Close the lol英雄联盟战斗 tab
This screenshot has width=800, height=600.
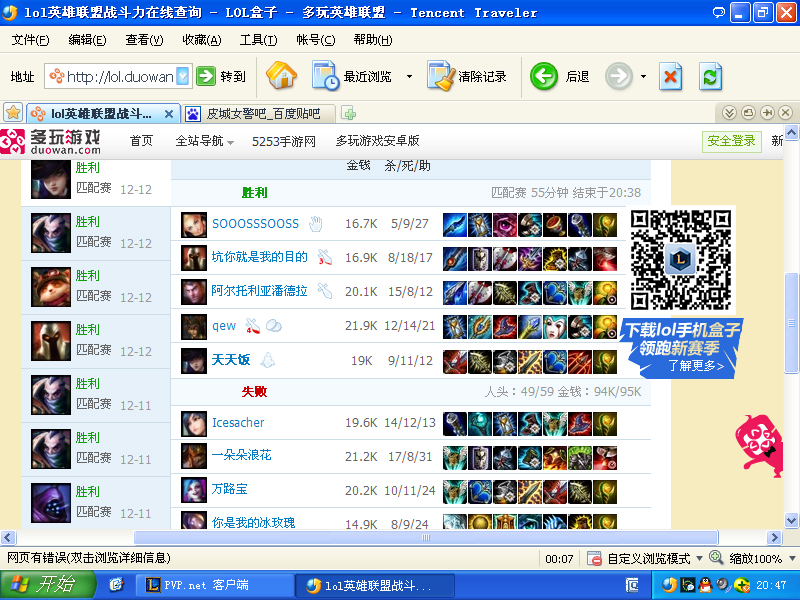168,114
